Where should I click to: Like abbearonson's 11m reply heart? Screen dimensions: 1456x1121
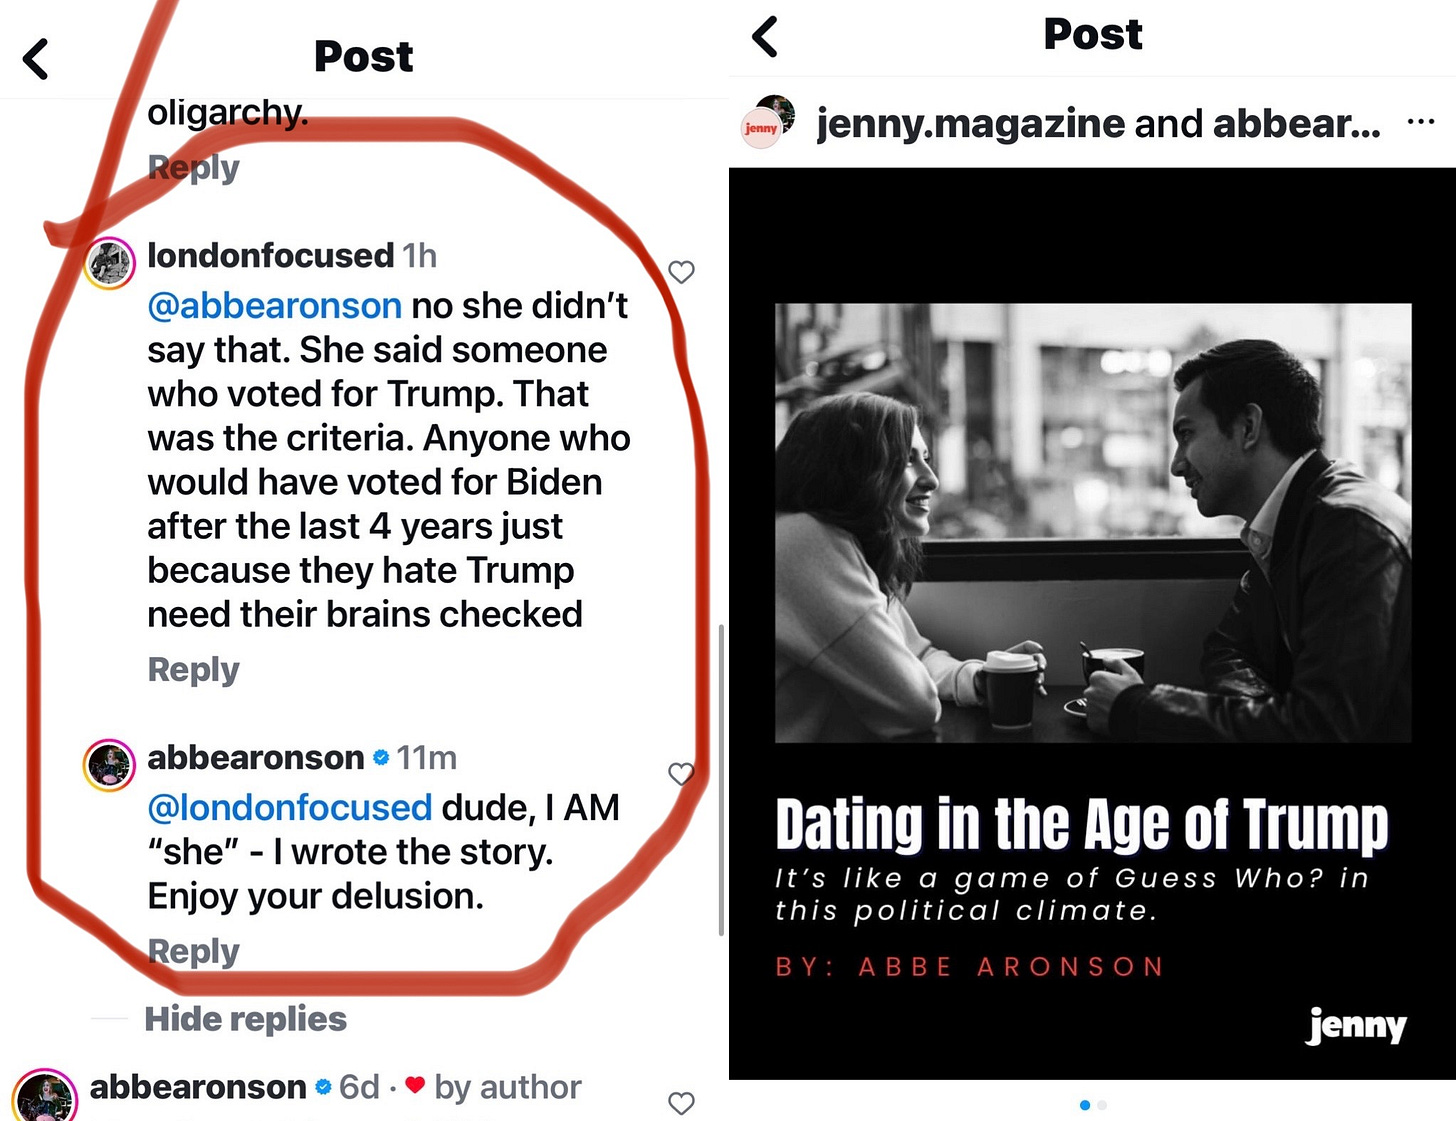(x=681, y=774)
